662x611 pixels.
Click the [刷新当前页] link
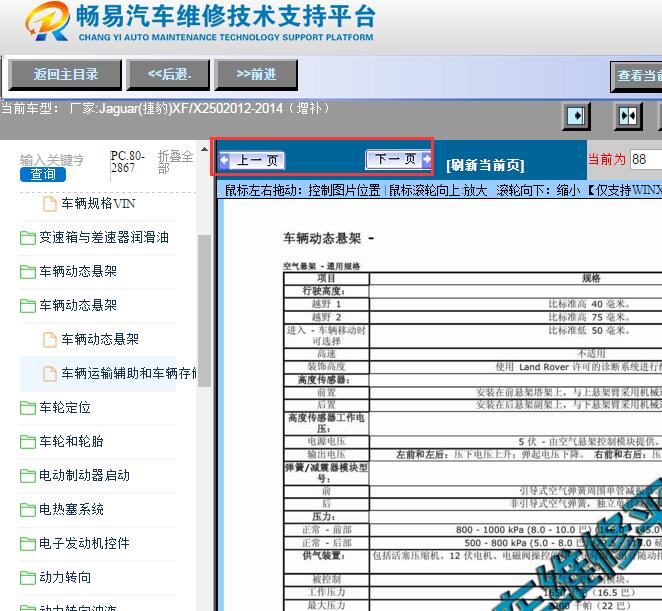coord(485,165)
